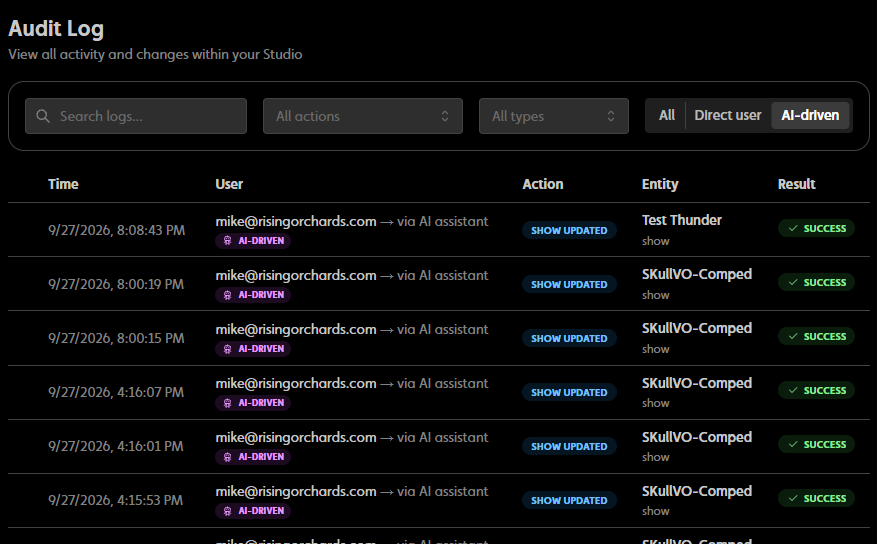Click SHOW UPDATED badge in 4:16:07 PM row
The height and width of the screenshot is (544, 877).
point(569,392)
